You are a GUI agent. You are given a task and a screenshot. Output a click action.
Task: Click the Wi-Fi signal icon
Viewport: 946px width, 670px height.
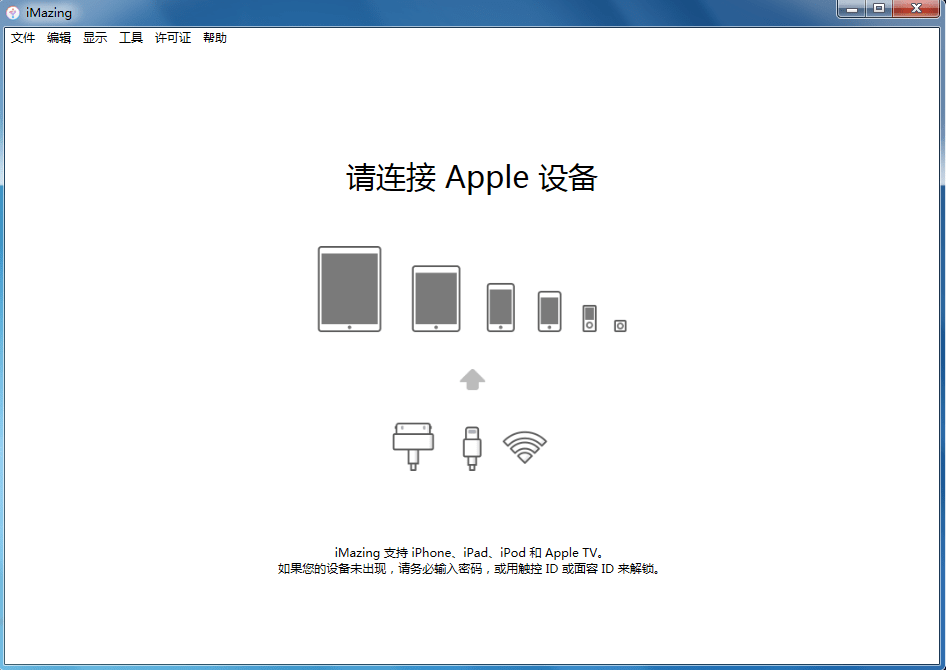pos(525,447)
